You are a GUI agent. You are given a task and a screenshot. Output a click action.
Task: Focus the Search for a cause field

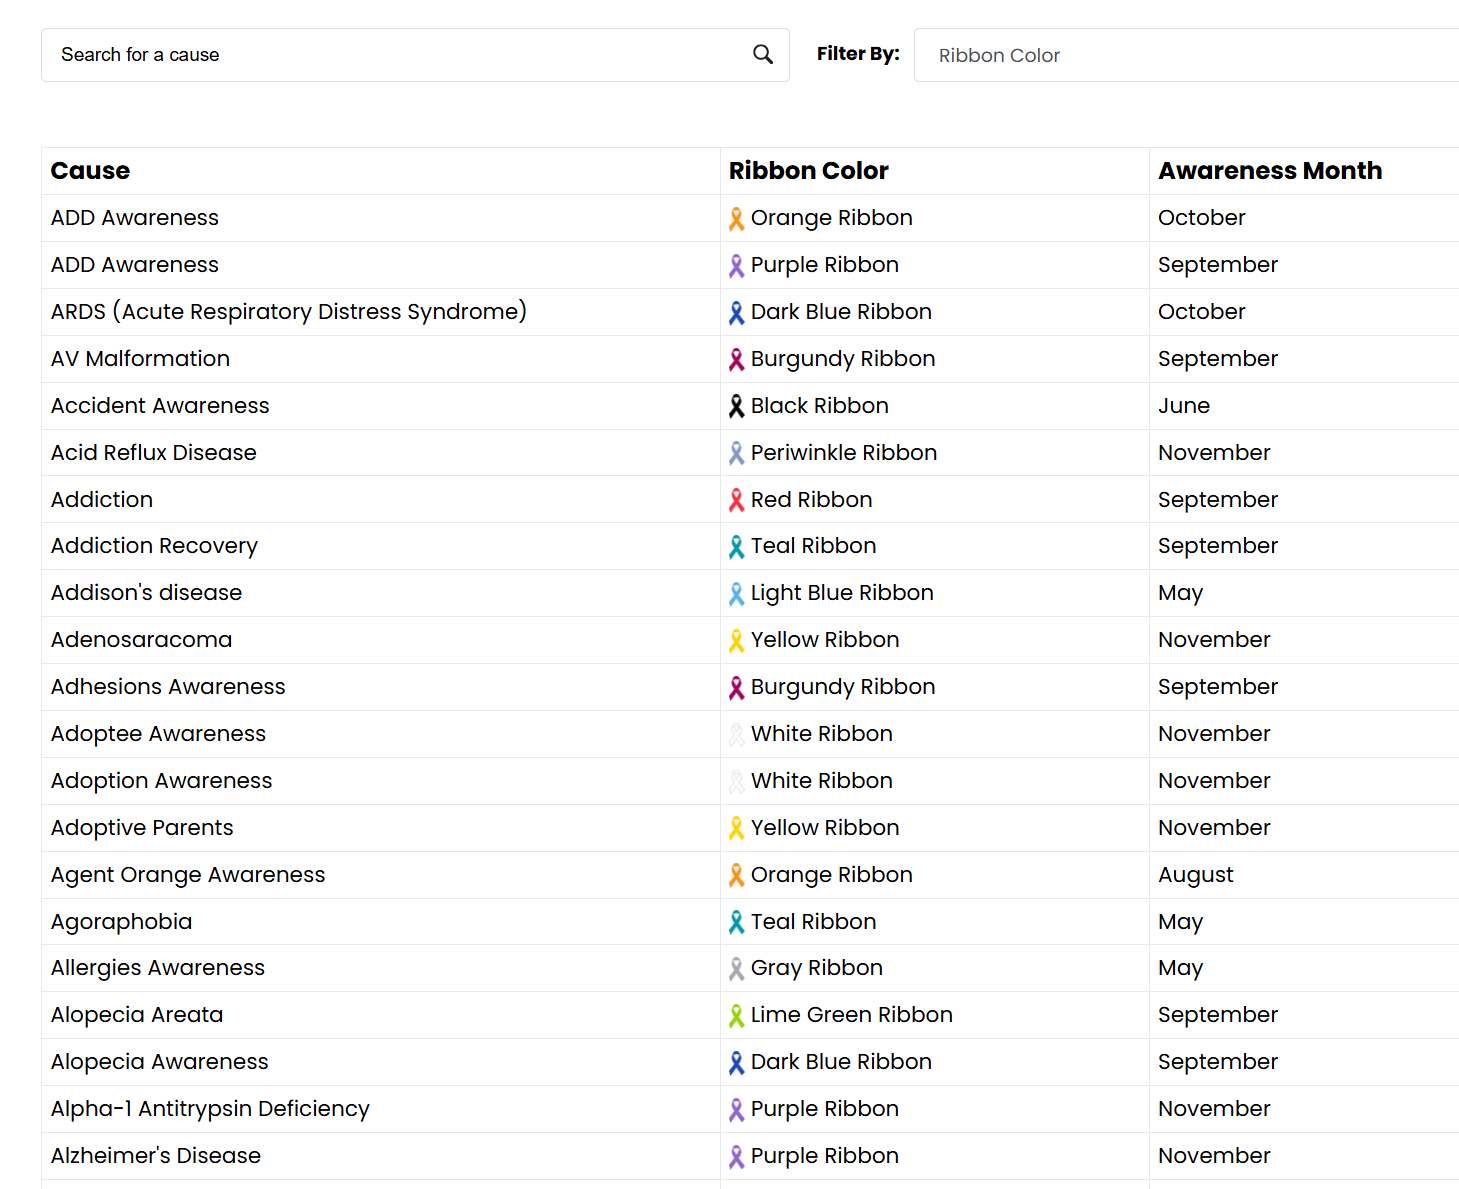(x=400, y=55)
